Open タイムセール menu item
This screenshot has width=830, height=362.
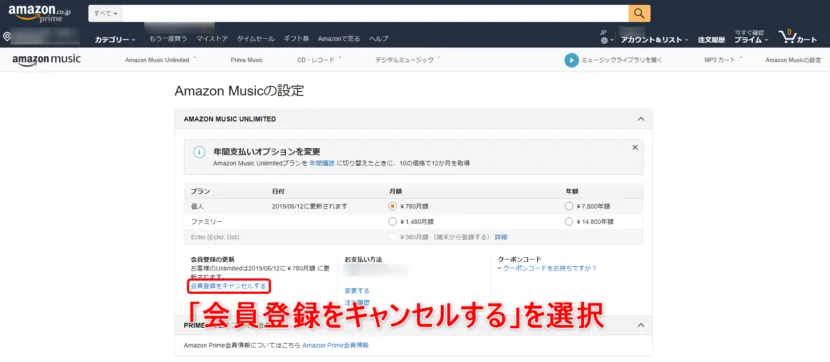pos(256,39)
